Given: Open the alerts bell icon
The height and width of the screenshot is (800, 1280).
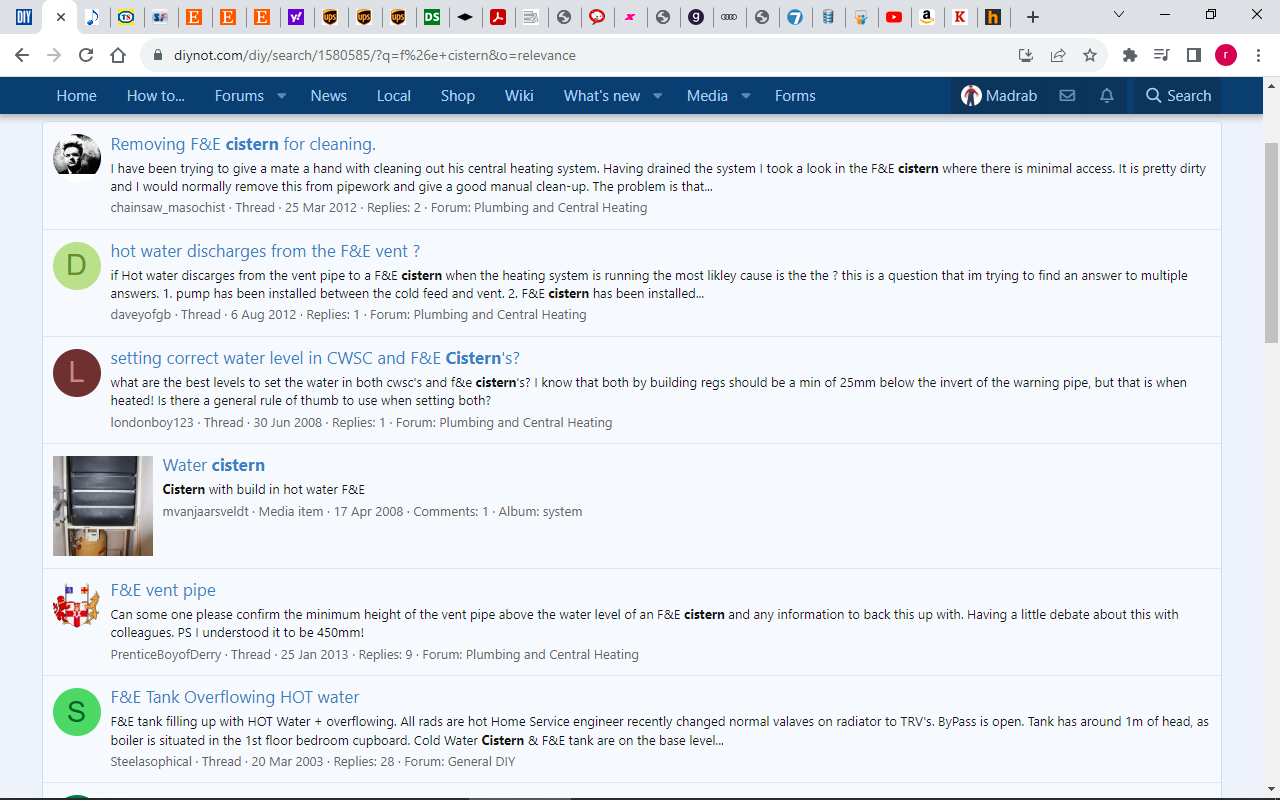Looking at the screenshot, I should [1107, 96].
